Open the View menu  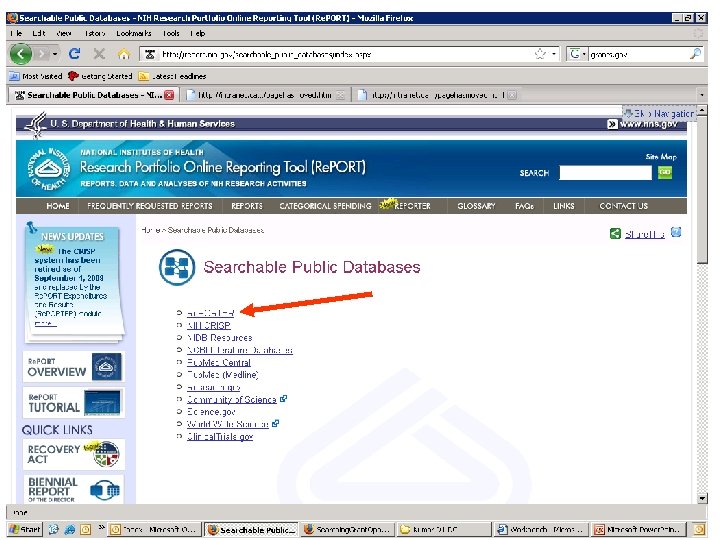coord(64,33)
